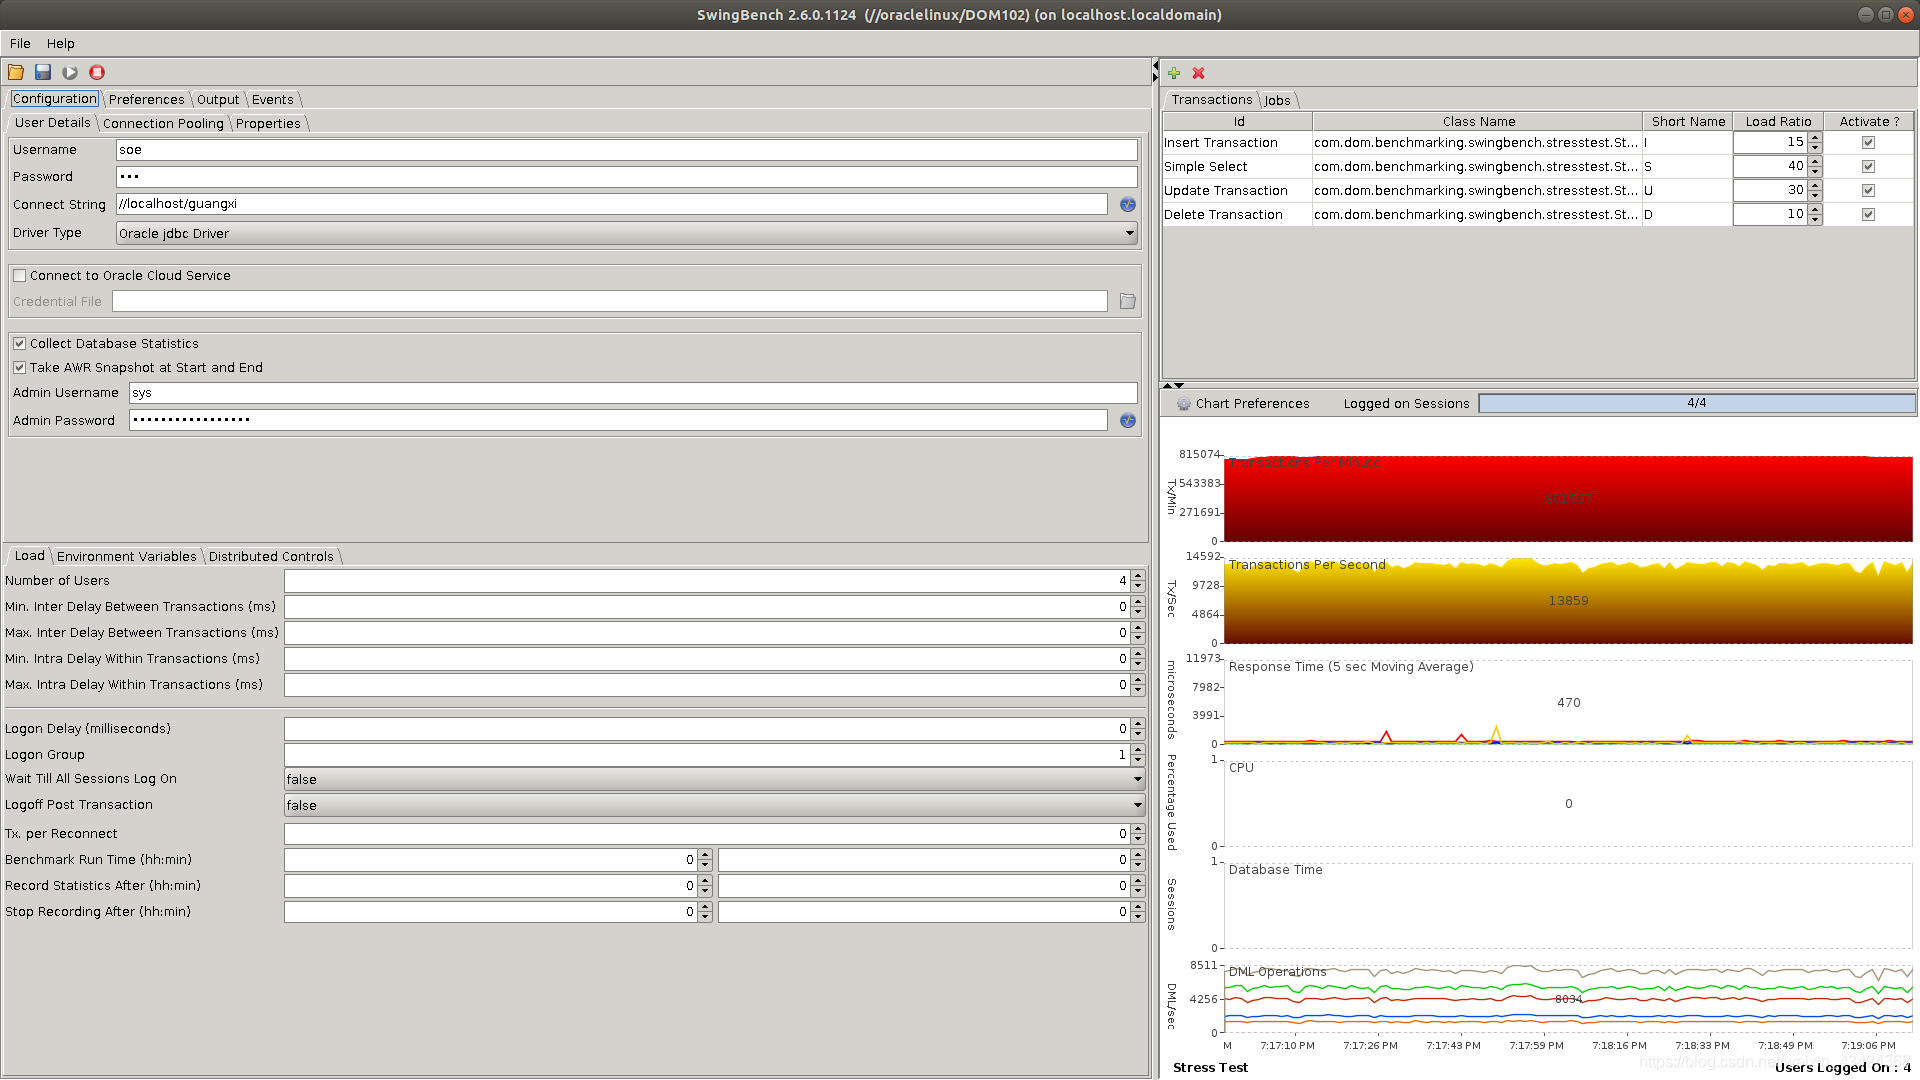Select the User Details tab
This screenshot has width=1920, height=1080.
[52, 123]
